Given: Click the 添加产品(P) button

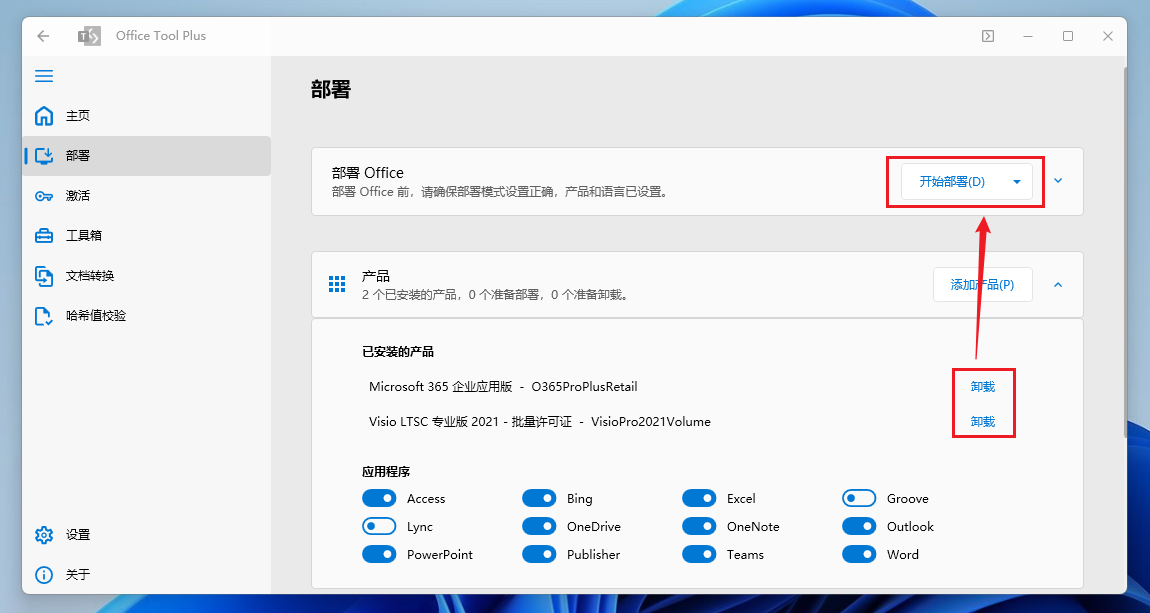Looking at the screenshot, I should (983, 285).
